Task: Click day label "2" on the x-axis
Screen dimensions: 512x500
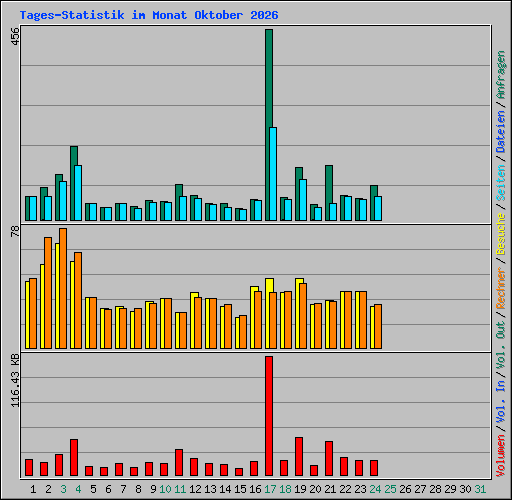Action: (x=48, y=489)
